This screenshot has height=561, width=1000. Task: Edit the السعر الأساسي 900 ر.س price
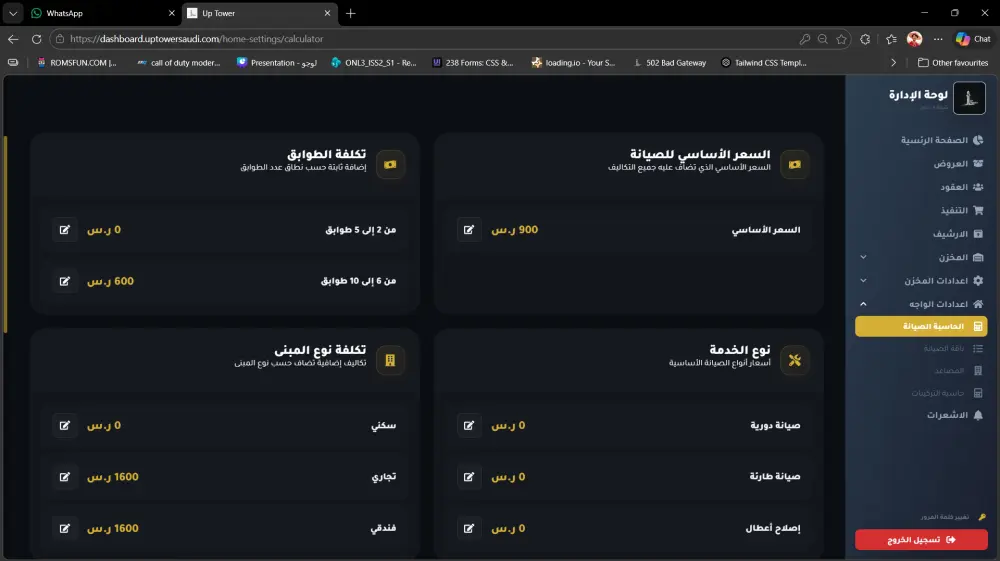coord(469,230)
